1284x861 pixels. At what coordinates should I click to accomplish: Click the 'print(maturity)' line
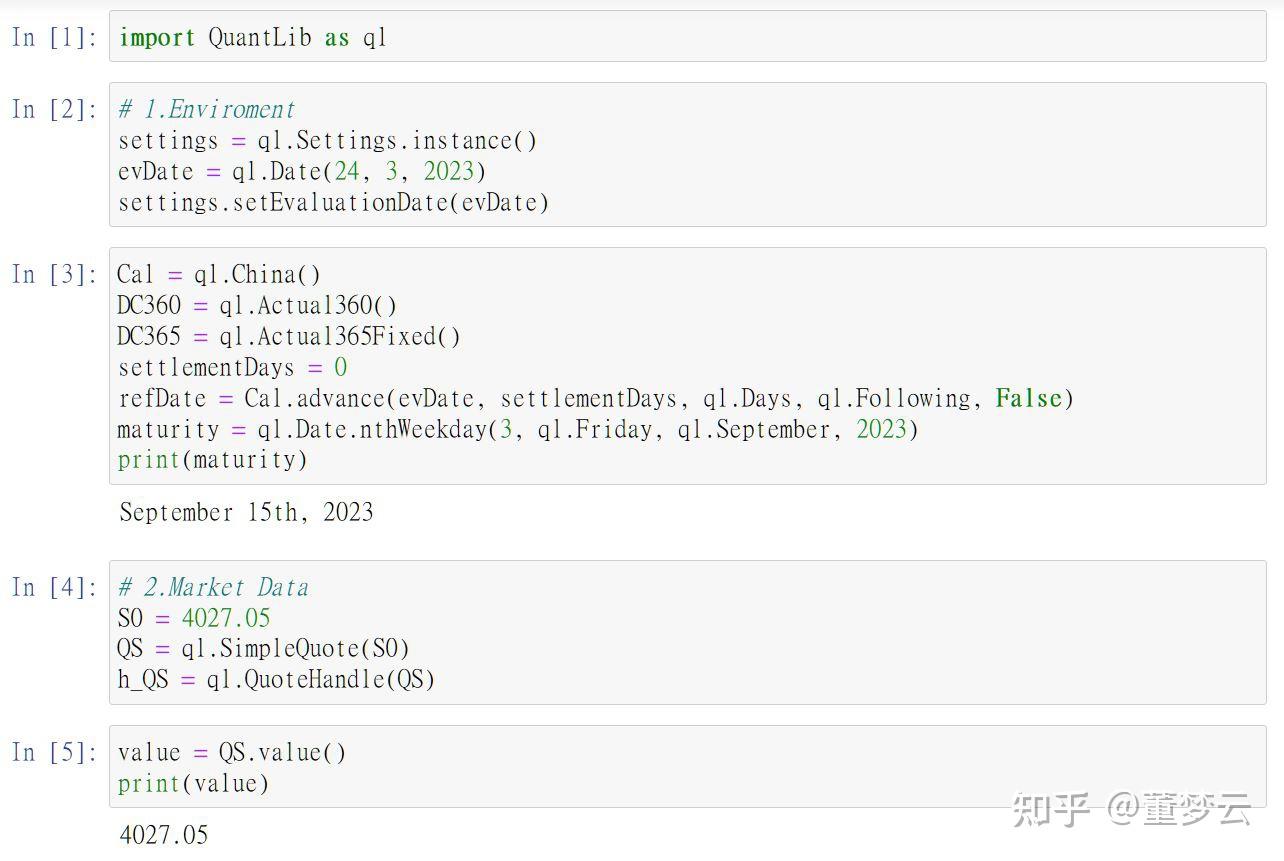click(213, 460)
